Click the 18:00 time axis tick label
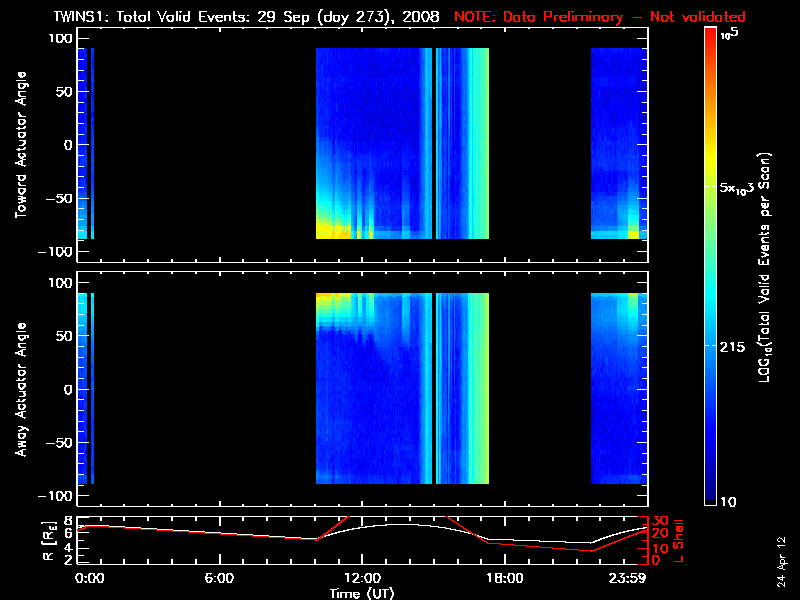This screenshot has height=600, width=800. [503, 578]
